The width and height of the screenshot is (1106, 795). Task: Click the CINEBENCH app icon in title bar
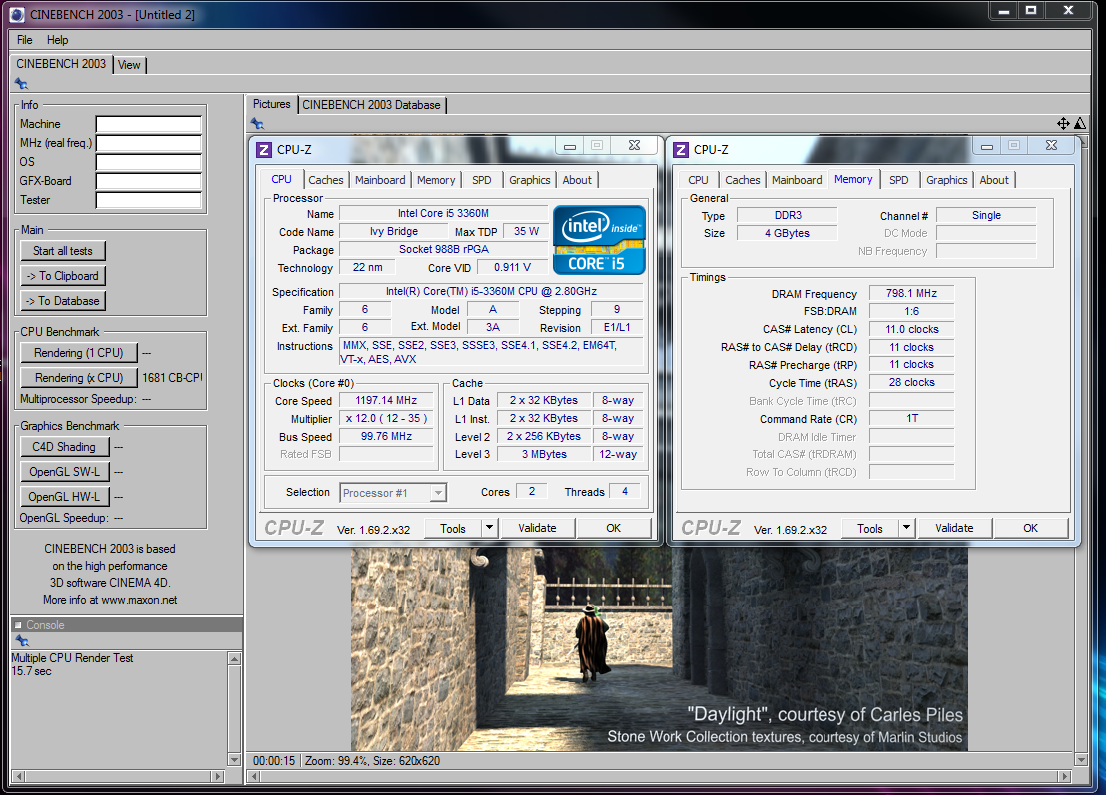(17, 14)
